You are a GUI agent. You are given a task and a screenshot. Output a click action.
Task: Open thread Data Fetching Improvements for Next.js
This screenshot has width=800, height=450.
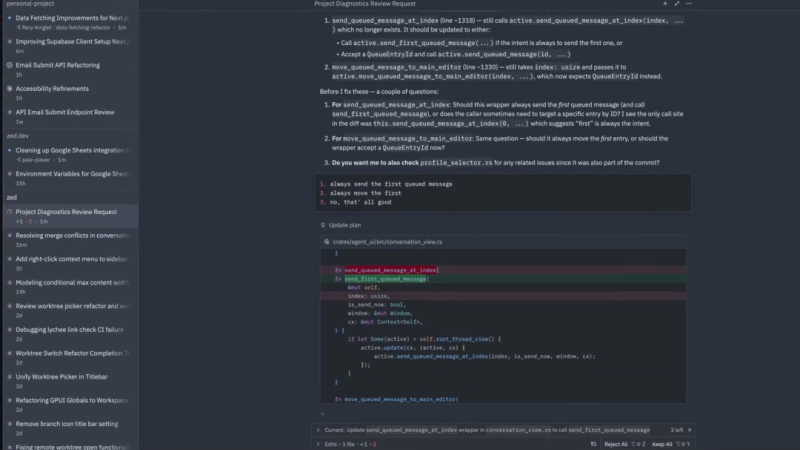[x=70, y=22]
